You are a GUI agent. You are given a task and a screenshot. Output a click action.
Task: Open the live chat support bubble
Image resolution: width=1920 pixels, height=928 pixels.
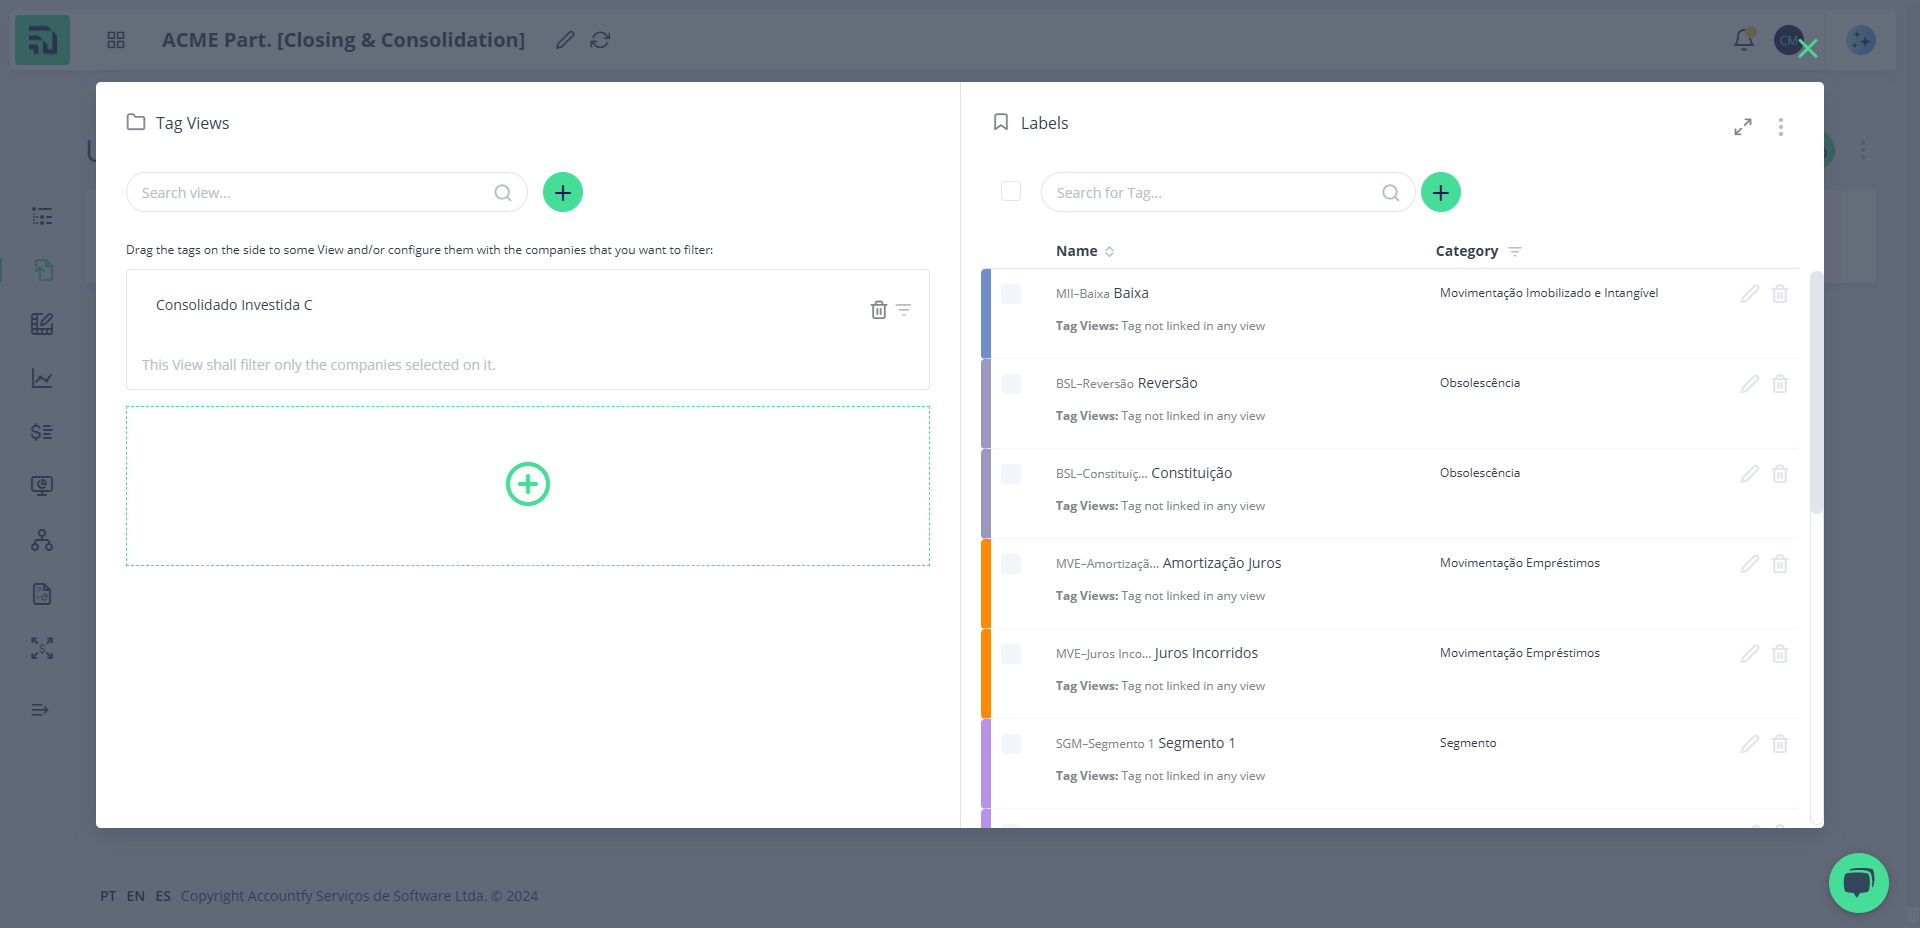click(1859, 883)
